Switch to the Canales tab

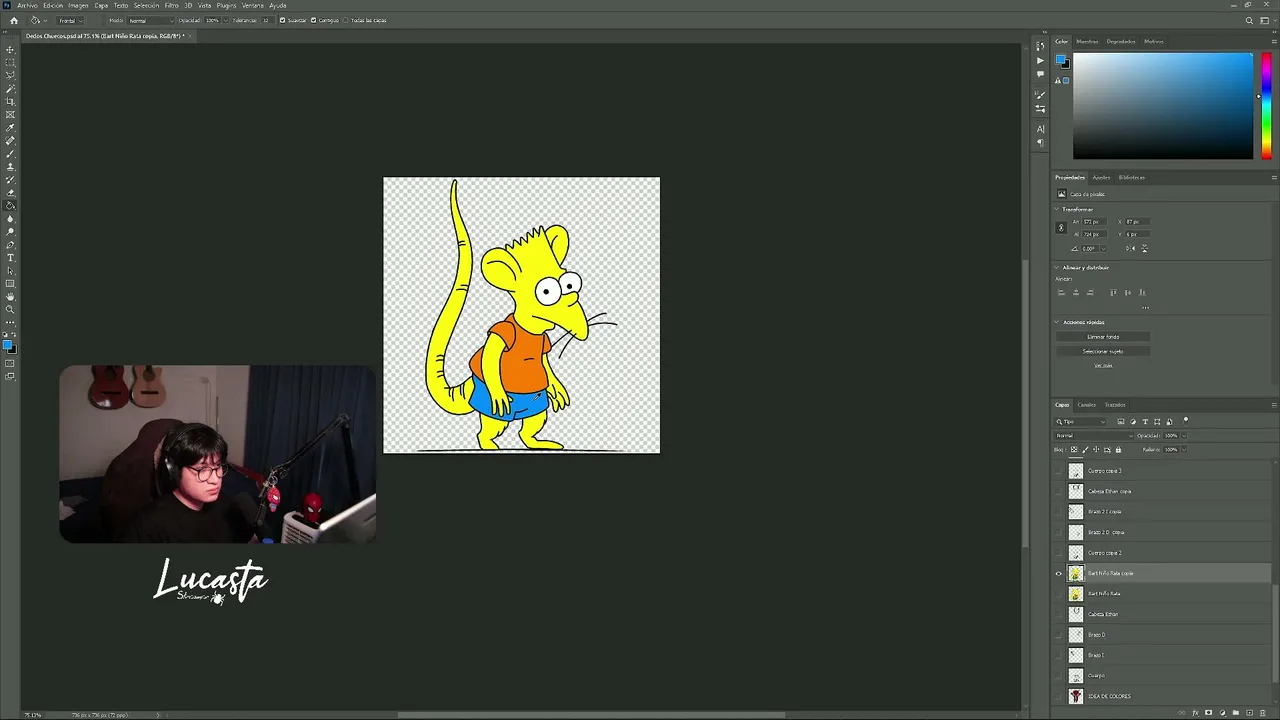pyautogui.click(x=1086, y=405)
